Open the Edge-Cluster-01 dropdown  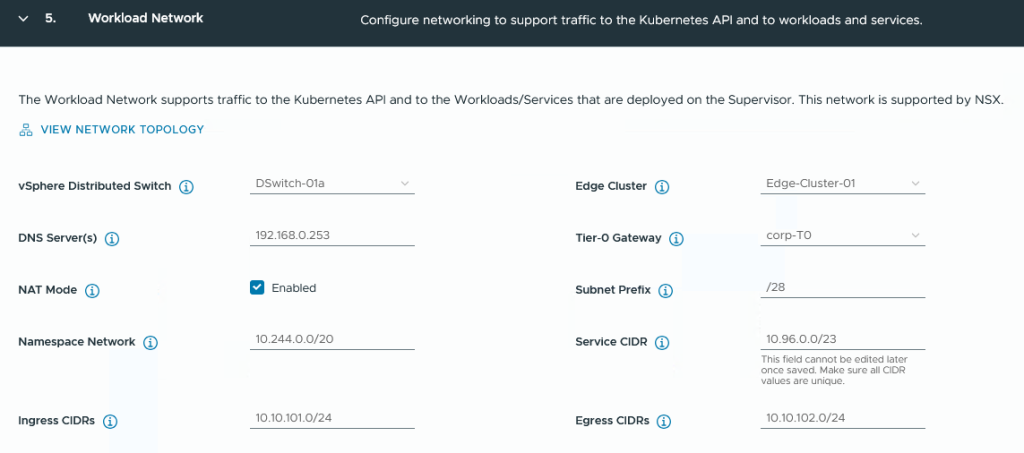pos(842,184)
